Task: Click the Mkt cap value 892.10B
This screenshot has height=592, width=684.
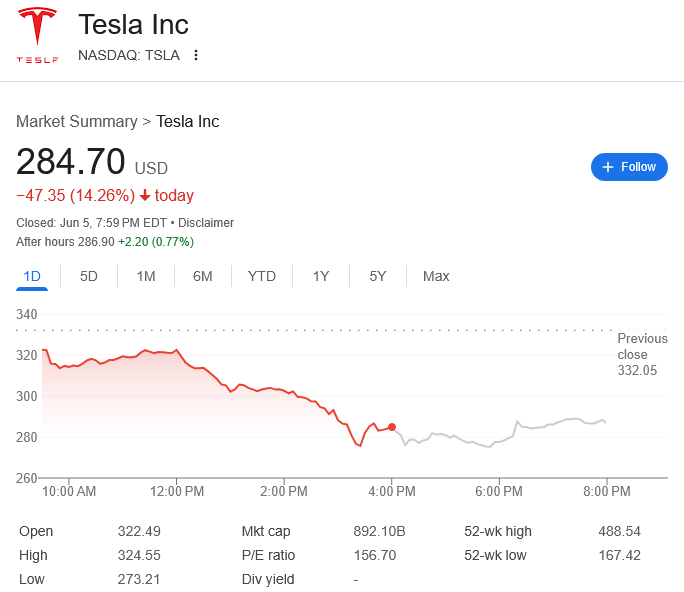Action: 380,531
